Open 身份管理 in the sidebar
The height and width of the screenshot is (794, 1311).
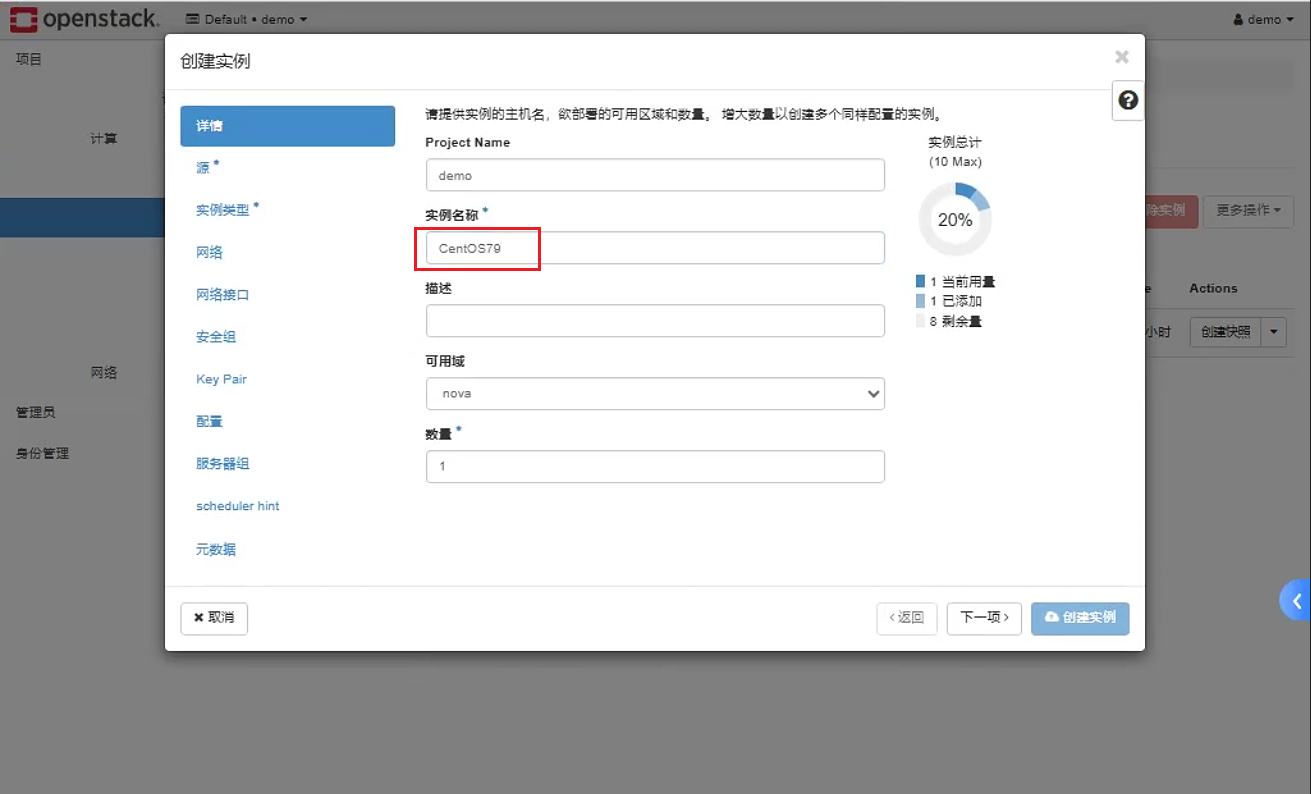point(42,453)
